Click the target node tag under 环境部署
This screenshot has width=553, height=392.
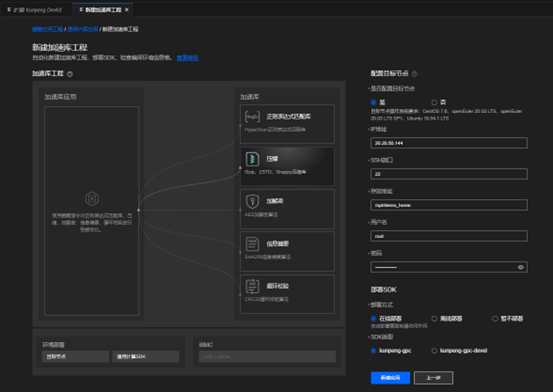[x=75, y=357]
